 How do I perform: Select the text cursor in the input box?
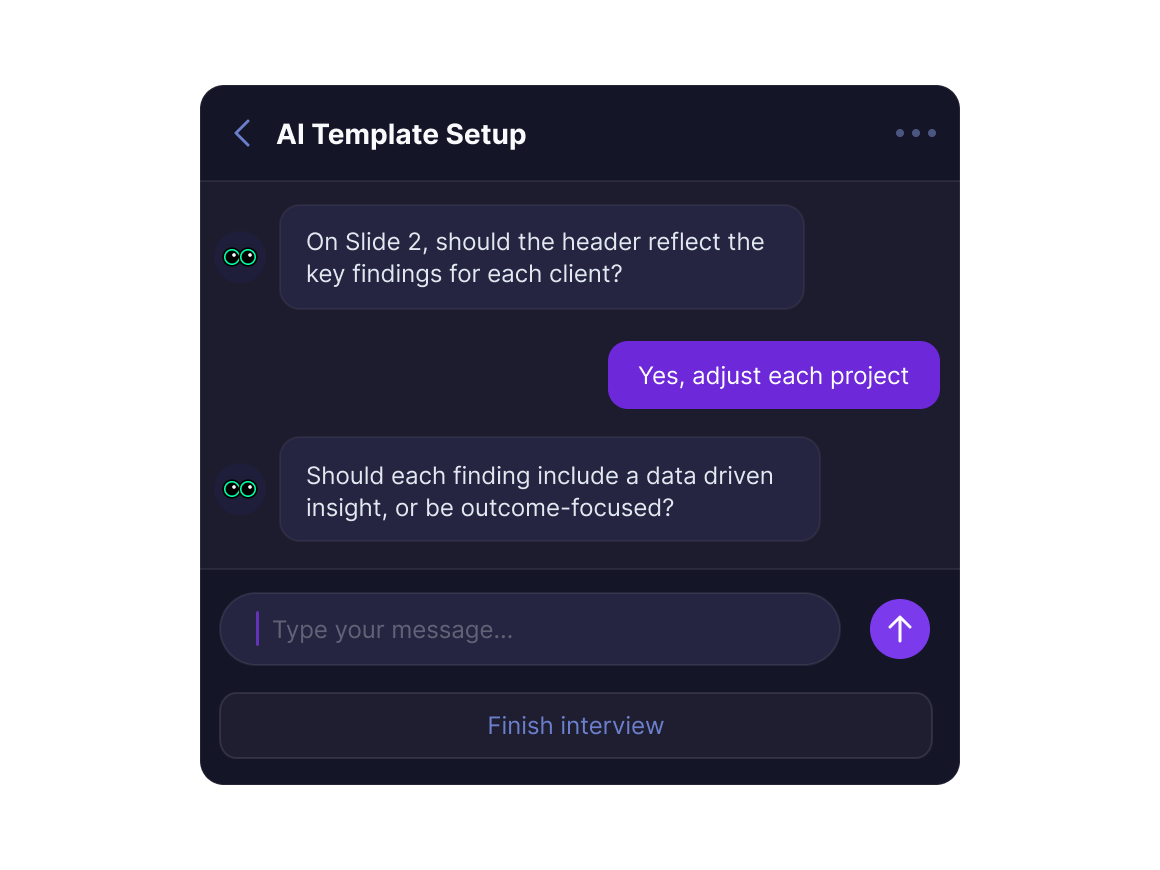coord(257,629)
